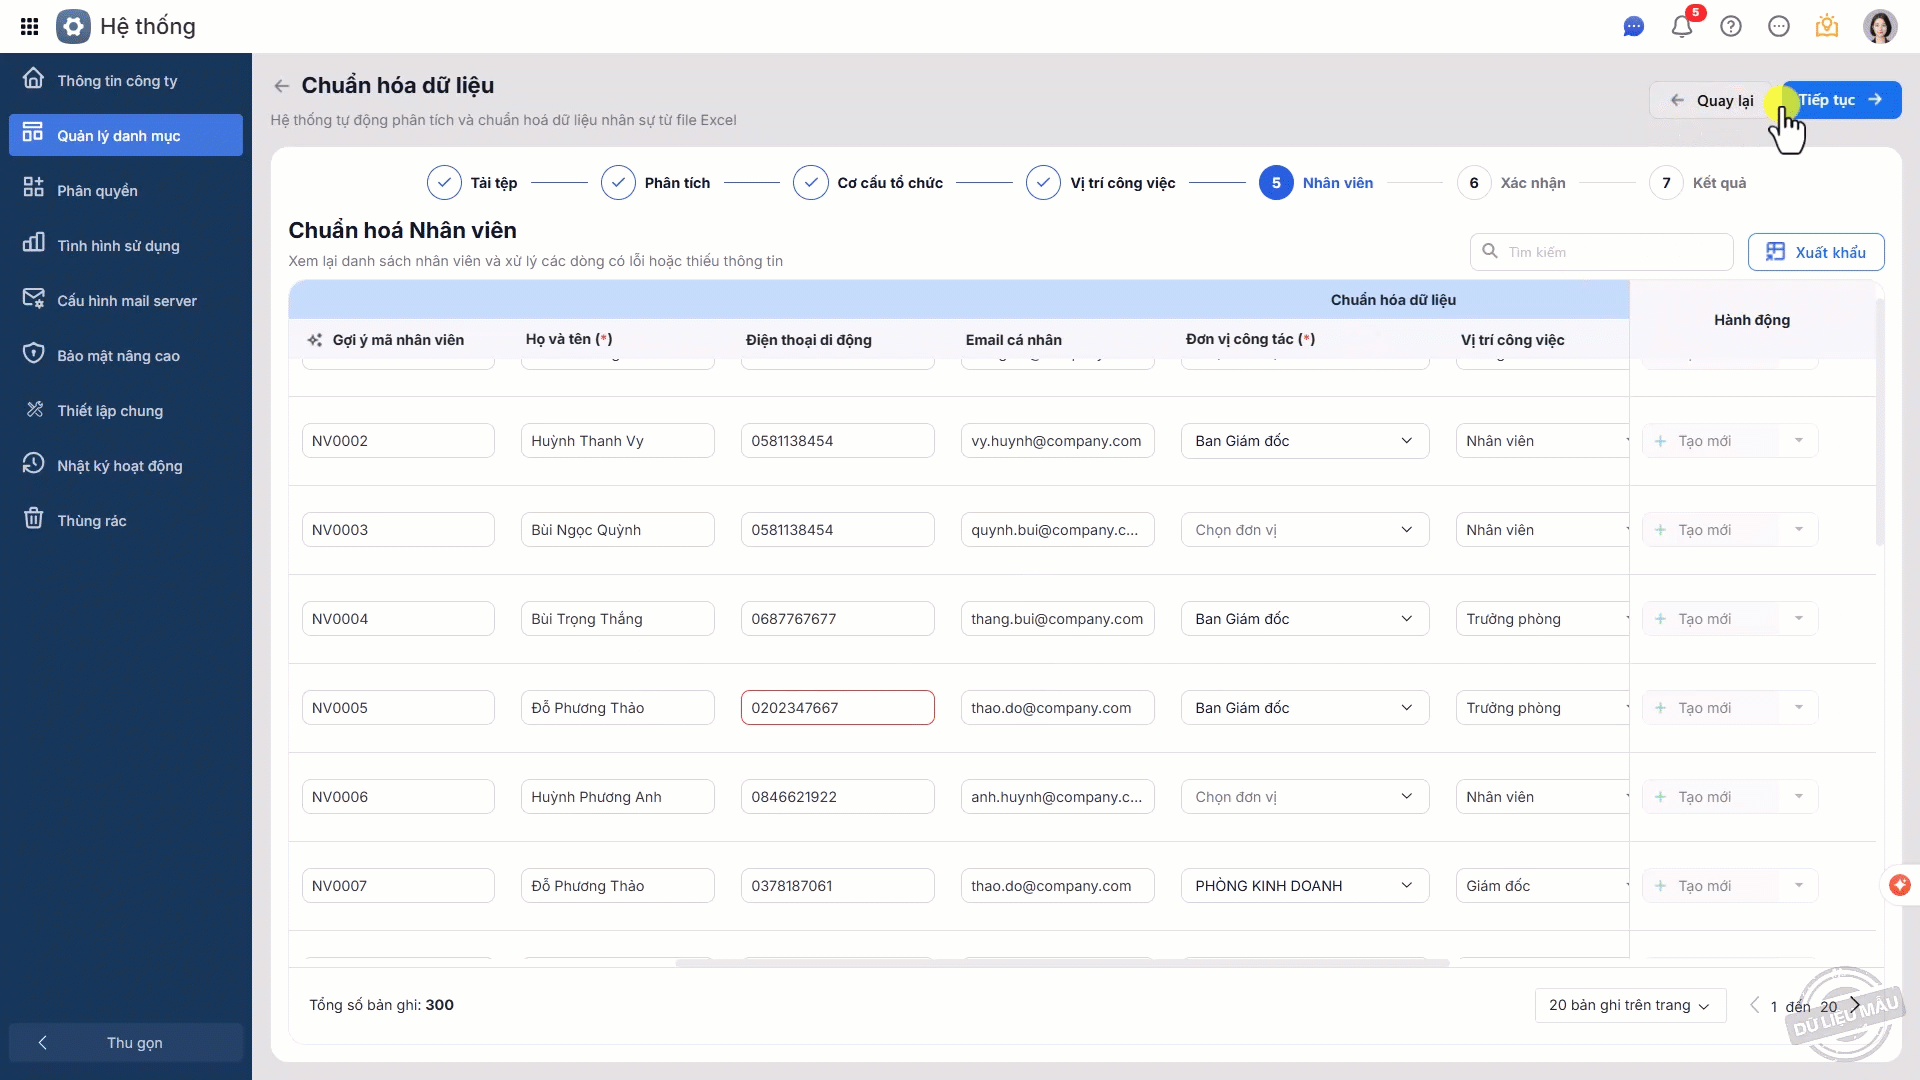Click the Tiếp tục button
1920x1080 pixels.
click(x=1841, y=100)
